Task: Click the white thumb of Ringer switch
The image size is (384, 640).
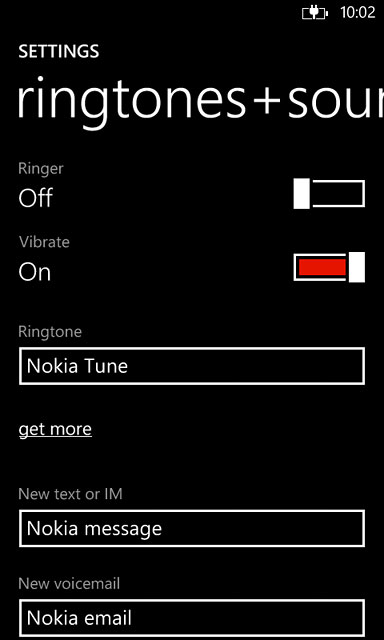Action: (302, 193)
